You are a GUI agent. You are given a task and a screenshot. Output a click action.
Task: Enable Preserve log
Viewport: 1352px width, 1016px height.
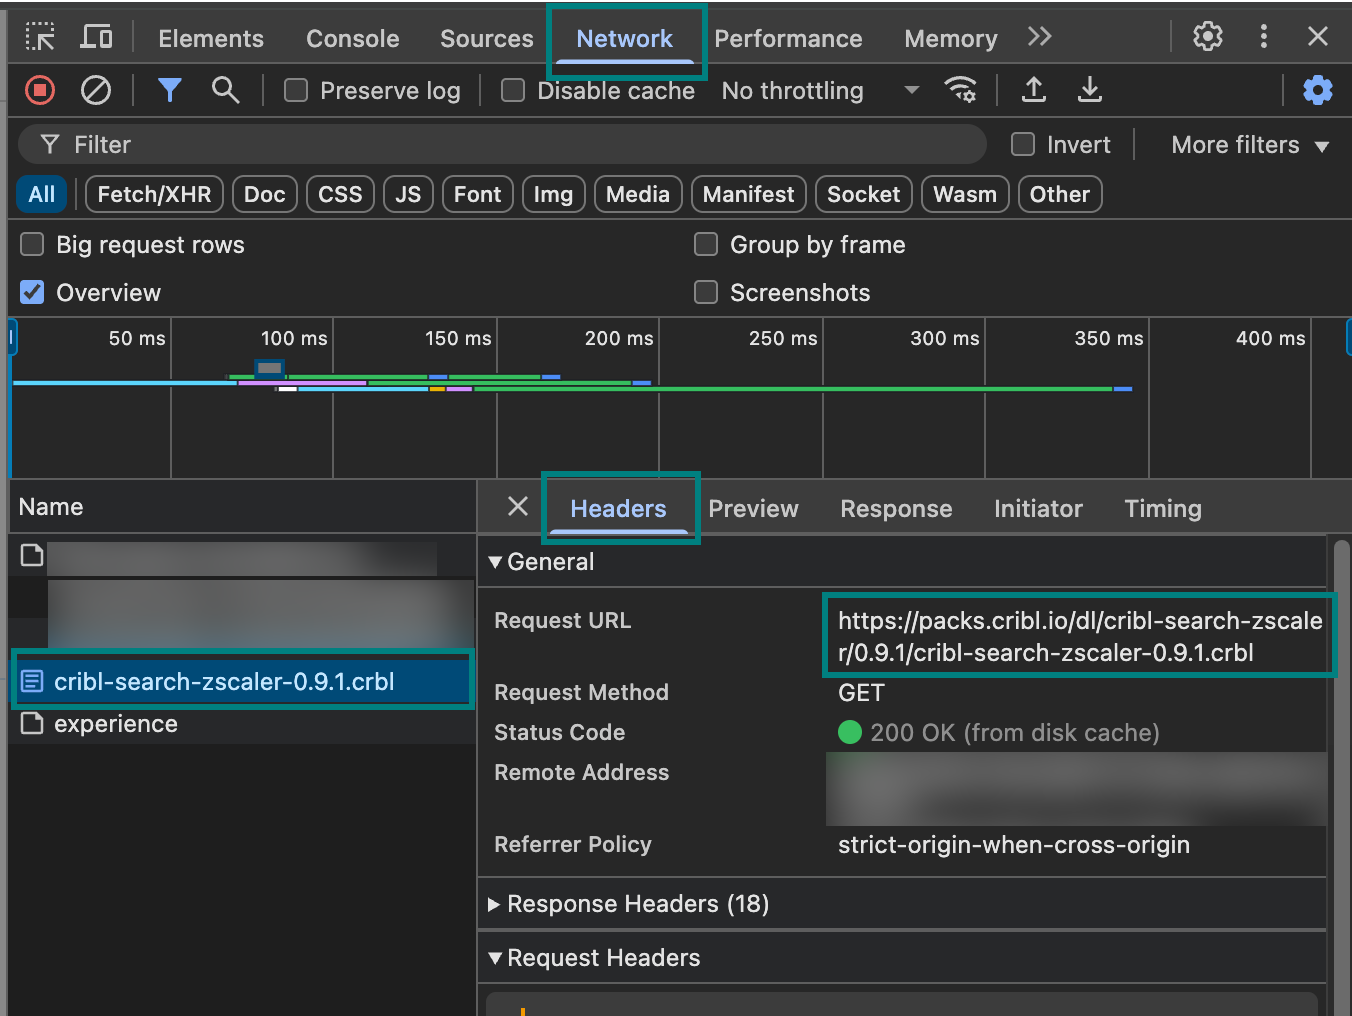[295, 90]
